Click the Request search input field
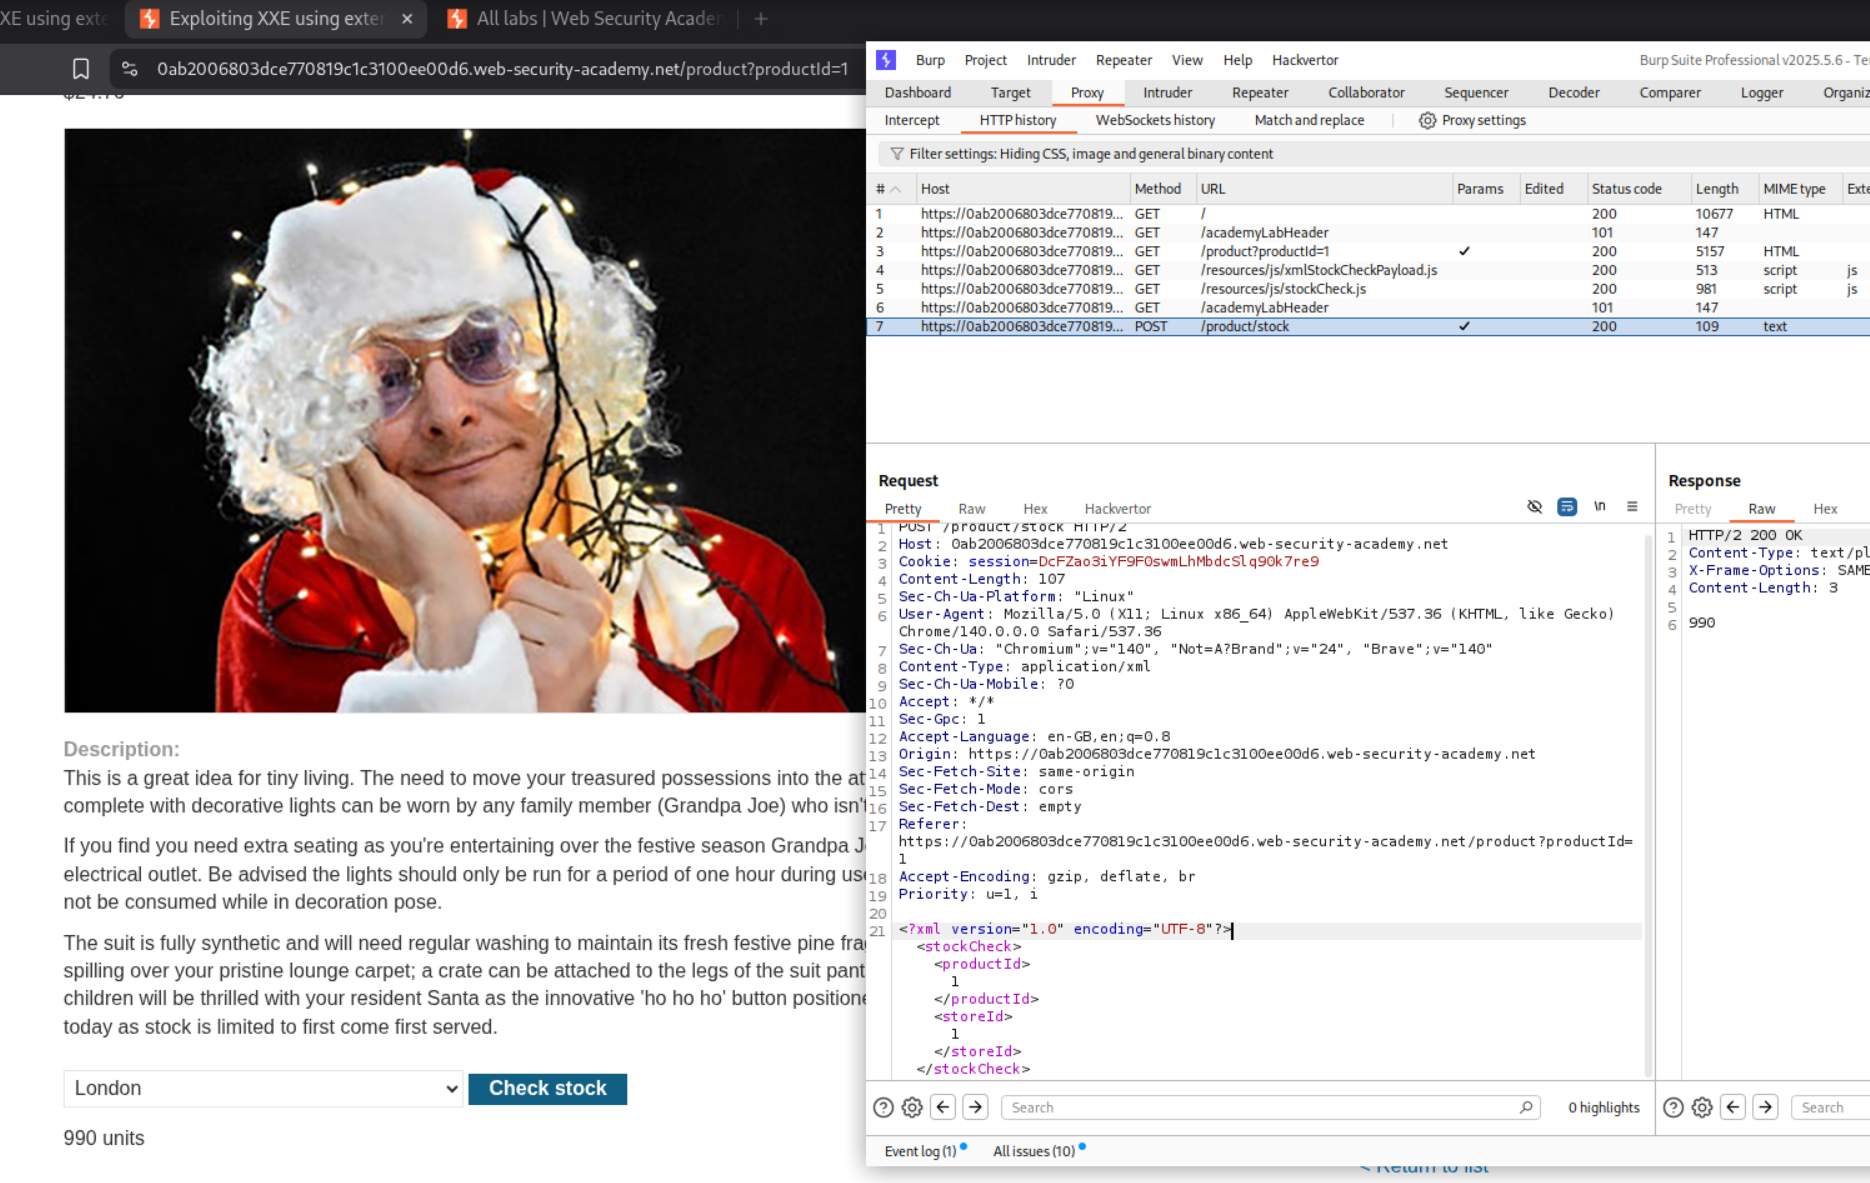Viewport: 1870px width, 1183px height. [x=1262, y=1107]
